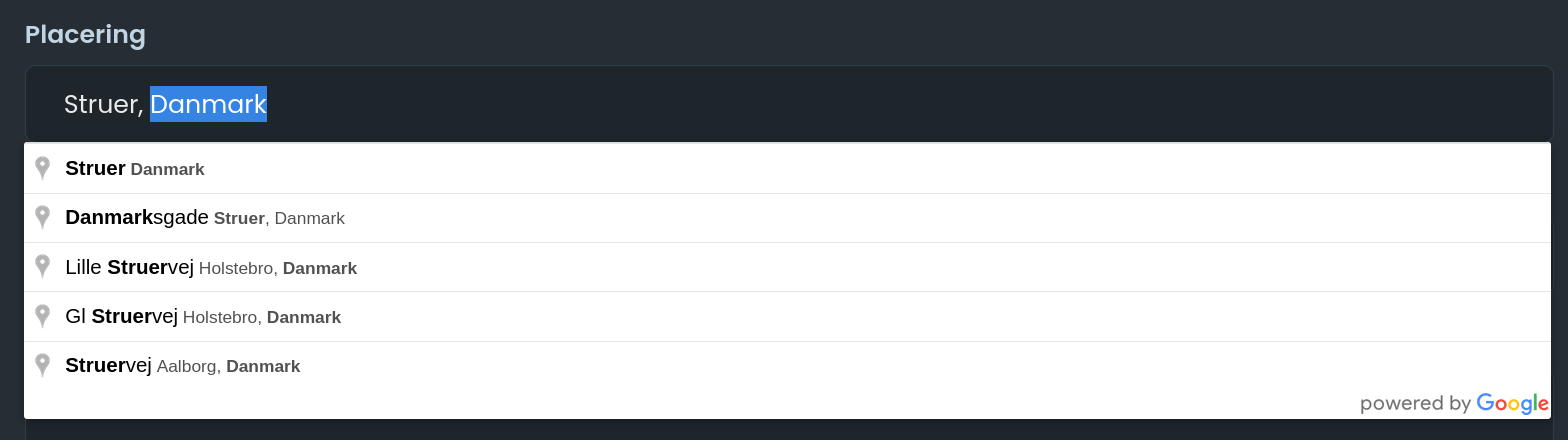
Task: Click the 'Struer, Danmark' text after Danmarksgade
Action: pyautogui.click(x=279, y=218)
